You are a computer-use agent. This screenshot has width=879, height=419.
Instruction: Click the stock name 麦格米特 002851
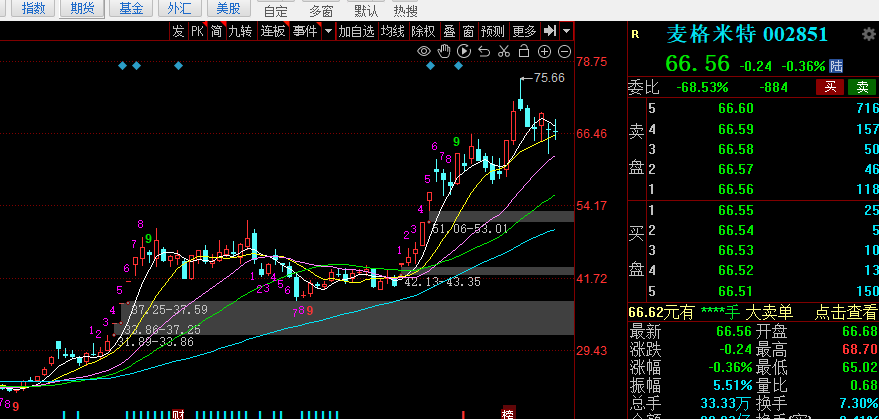point(747,34)
